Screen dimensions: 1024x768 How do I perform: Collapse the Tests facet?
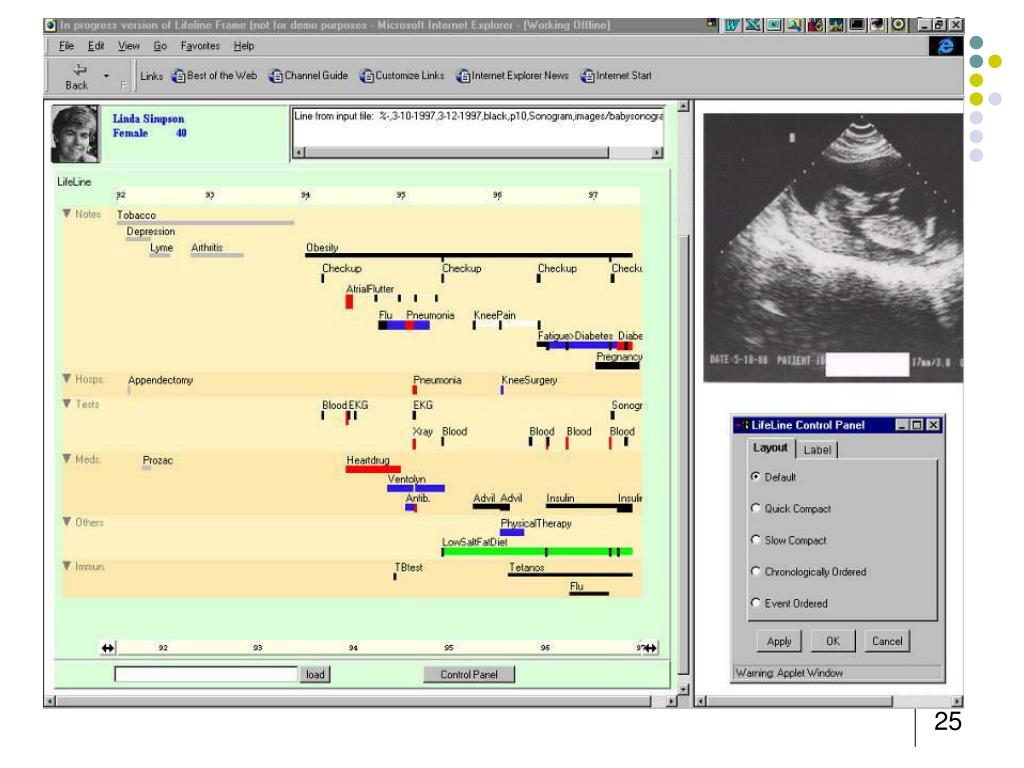[67, 404]
